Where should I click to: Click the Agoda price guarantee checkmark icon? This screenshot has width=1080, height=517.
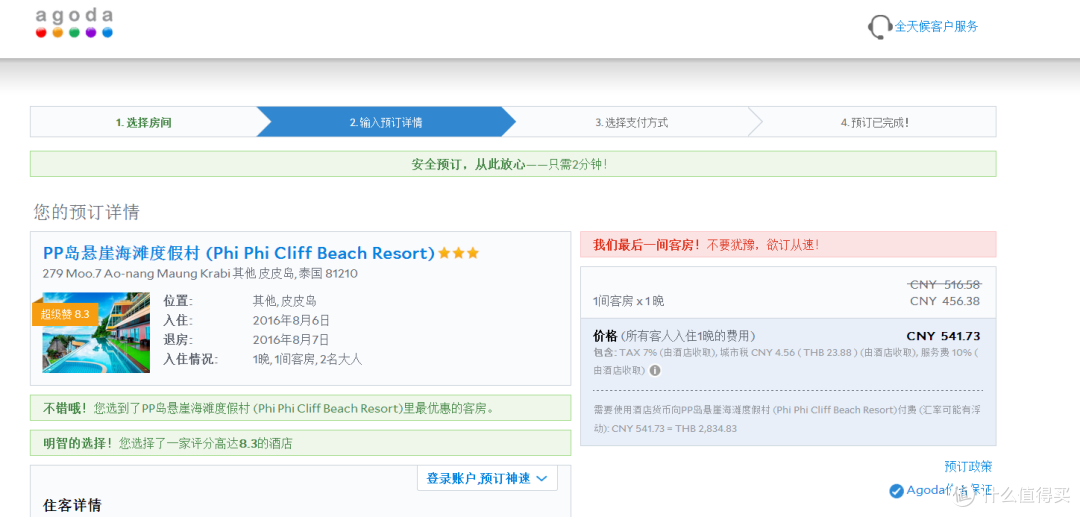click(896, 491)
